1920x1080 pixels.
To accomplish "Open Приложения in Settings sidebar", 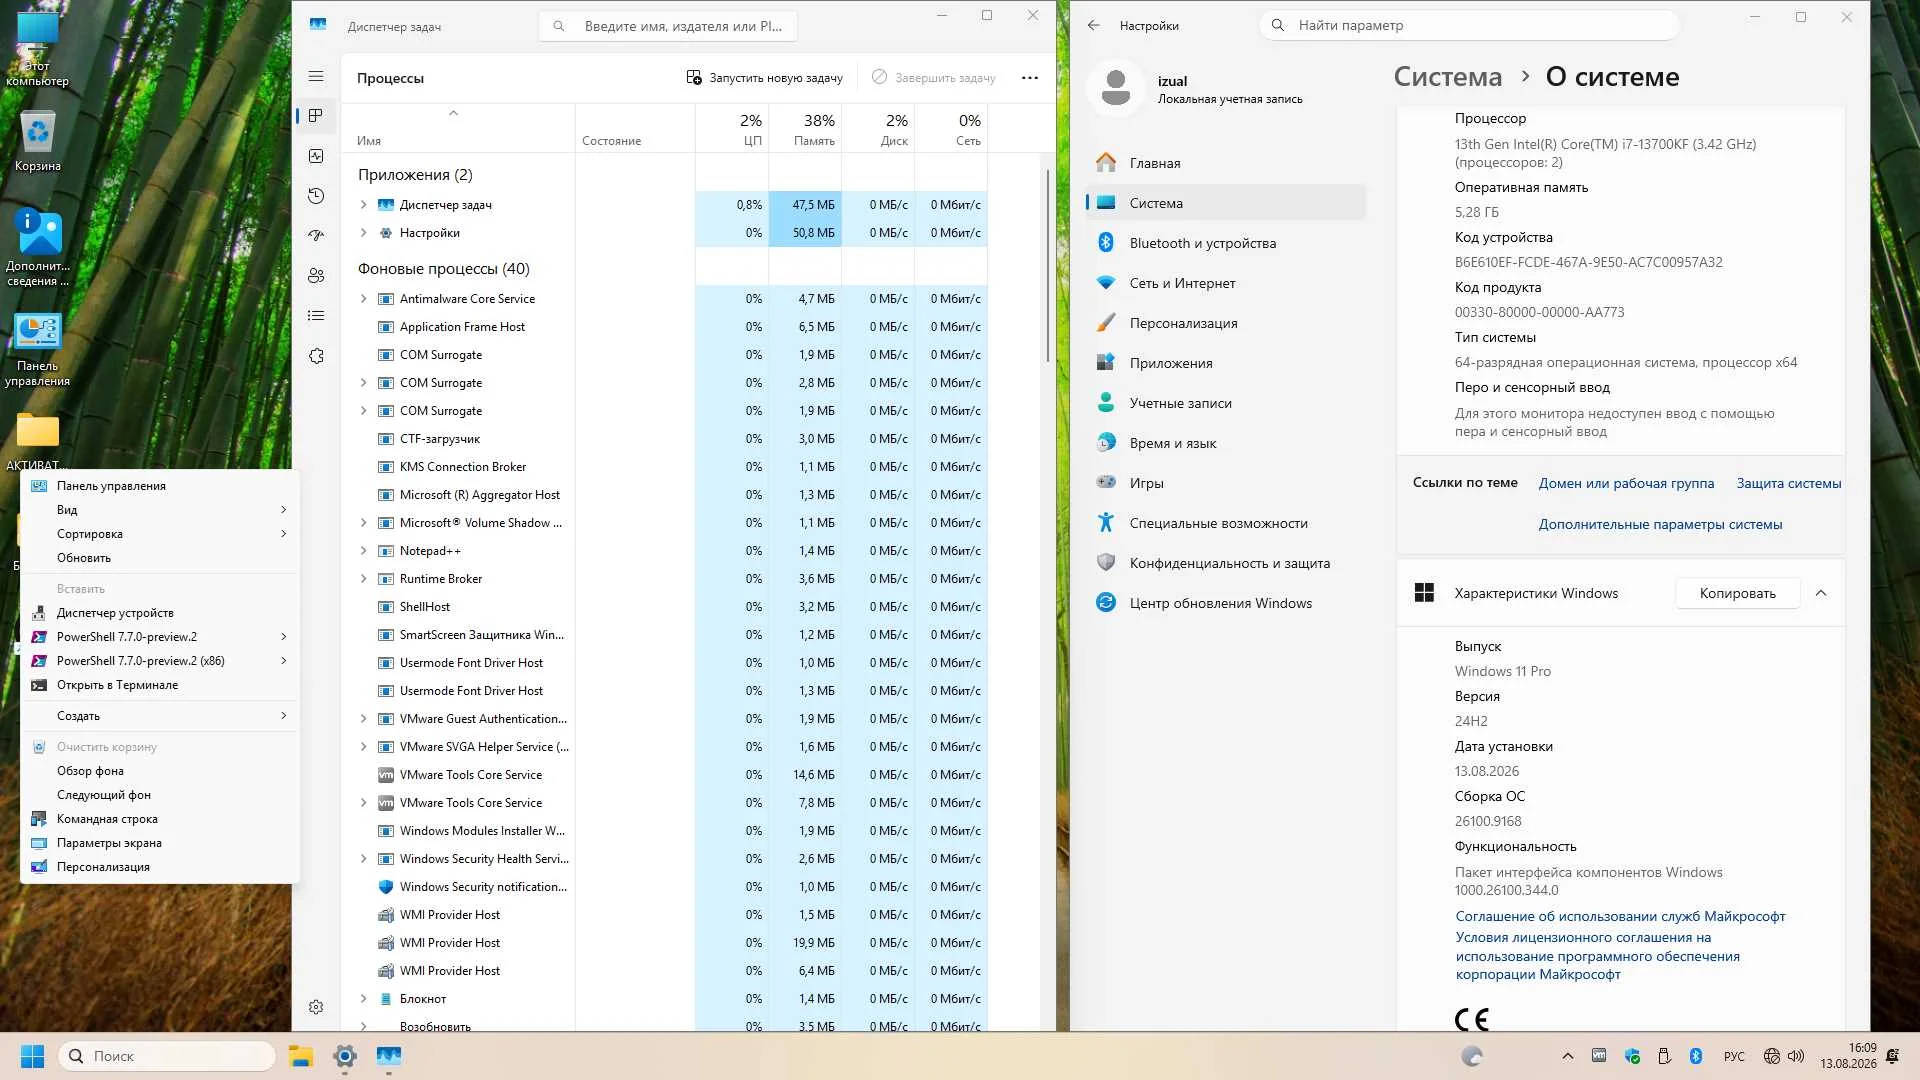I will (1226, 363).
